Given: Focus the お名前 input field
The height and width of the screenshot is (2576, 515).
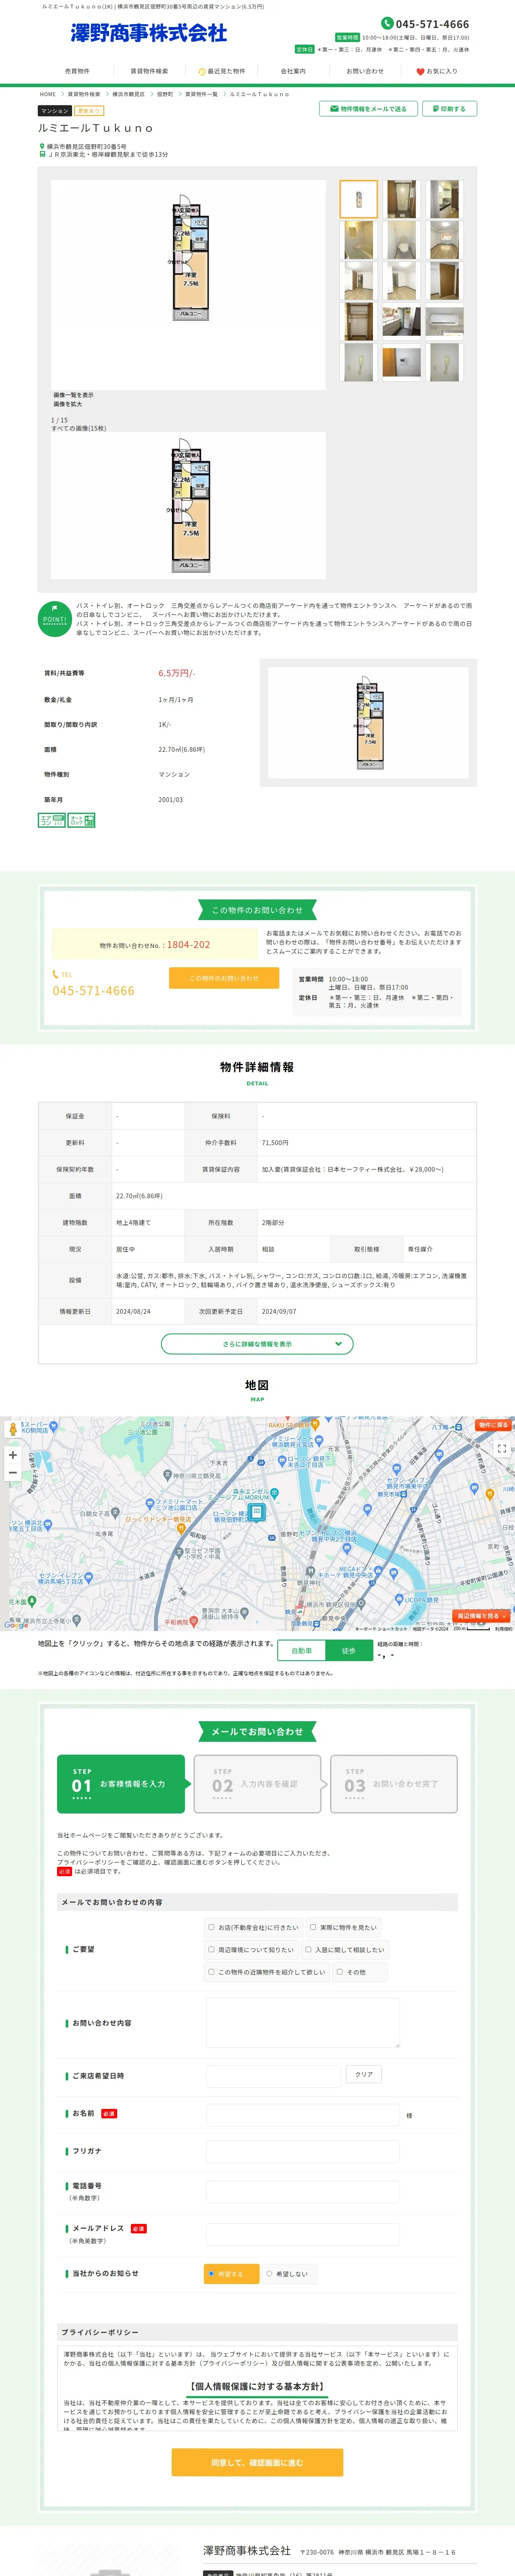Looking at the screenshot, I should pos(302,2114).
